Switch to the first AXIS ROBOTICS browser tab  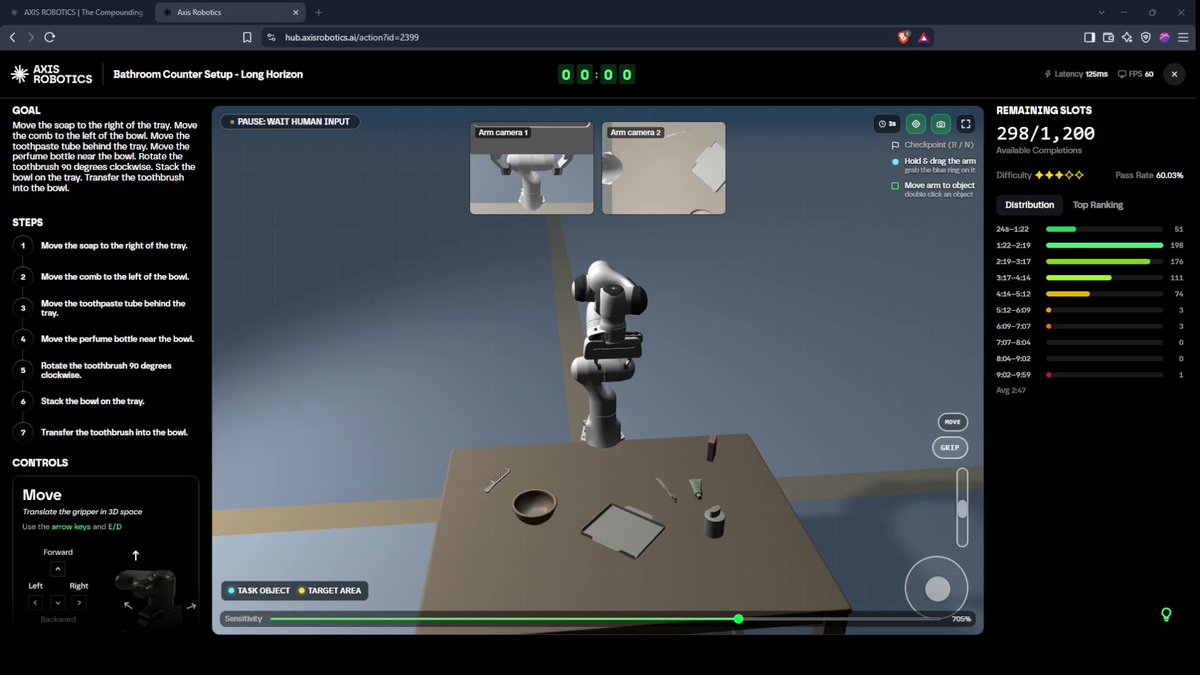[79, 12]
